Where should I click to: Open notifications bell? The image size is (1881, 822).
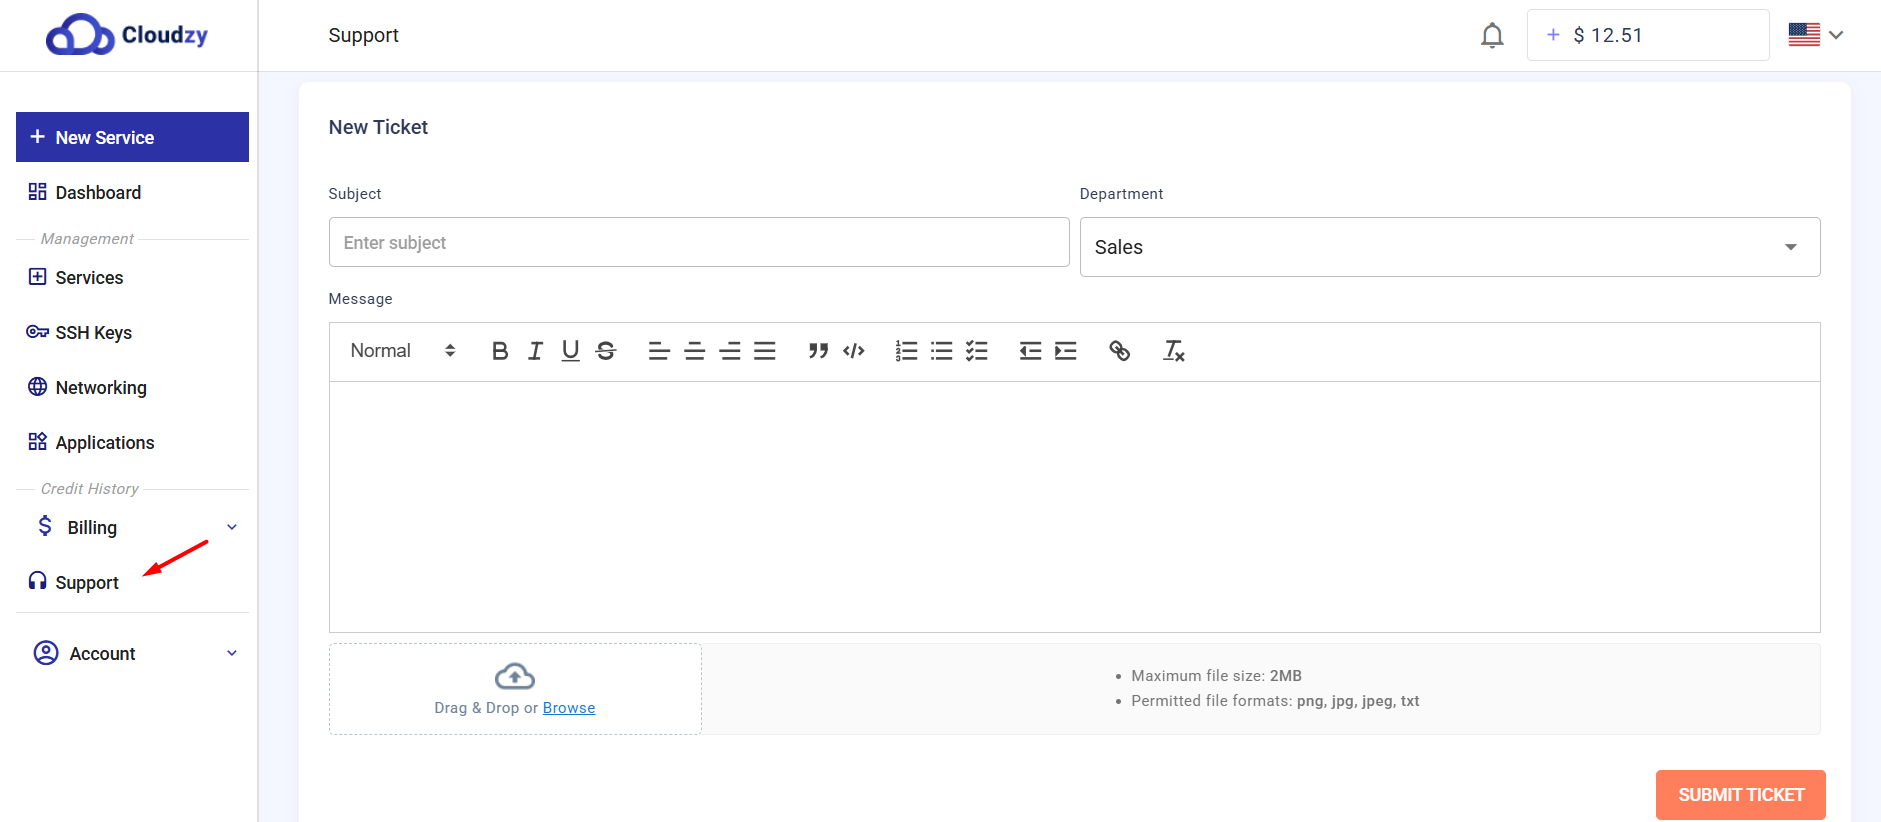pos(1492,35)
